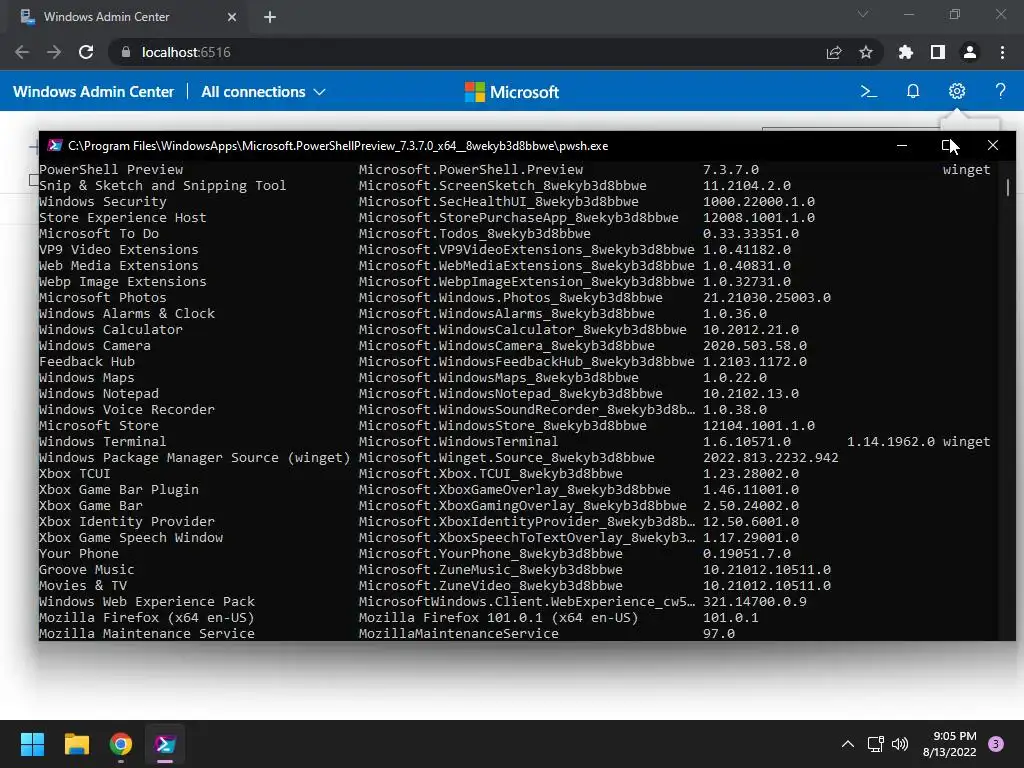This screenshot has width=1024, height=768.
Task: Click 'Feedback Hub' row text
Action: click(x=87, y=362)
